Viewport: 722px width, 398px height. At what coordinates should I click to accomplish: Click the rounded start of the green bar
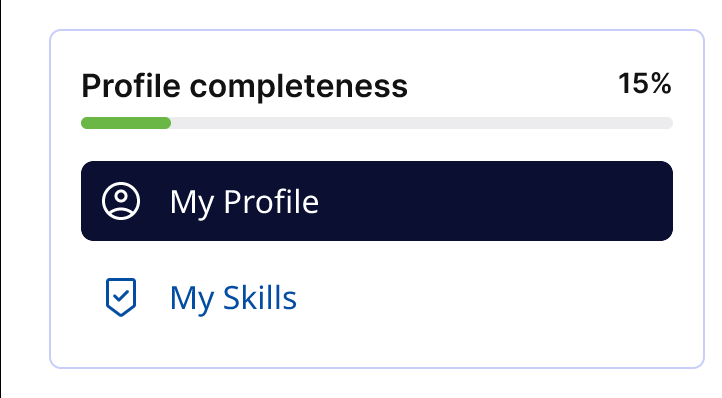(x=87, y=123)
